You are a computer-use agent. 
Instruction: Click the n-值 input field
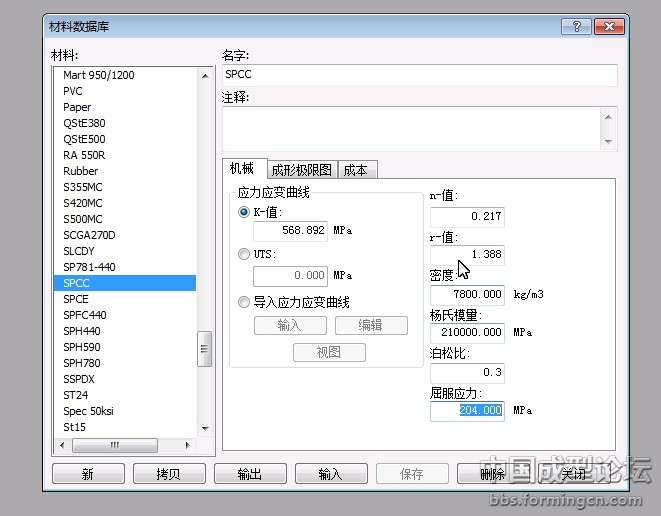tap(467, 217)
